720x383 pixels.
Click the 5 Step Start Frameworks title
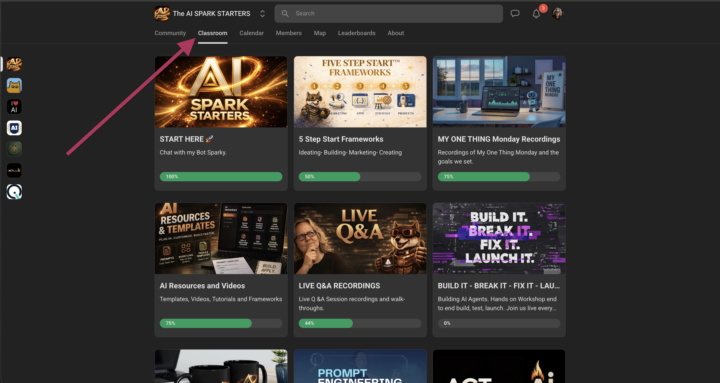341,139
